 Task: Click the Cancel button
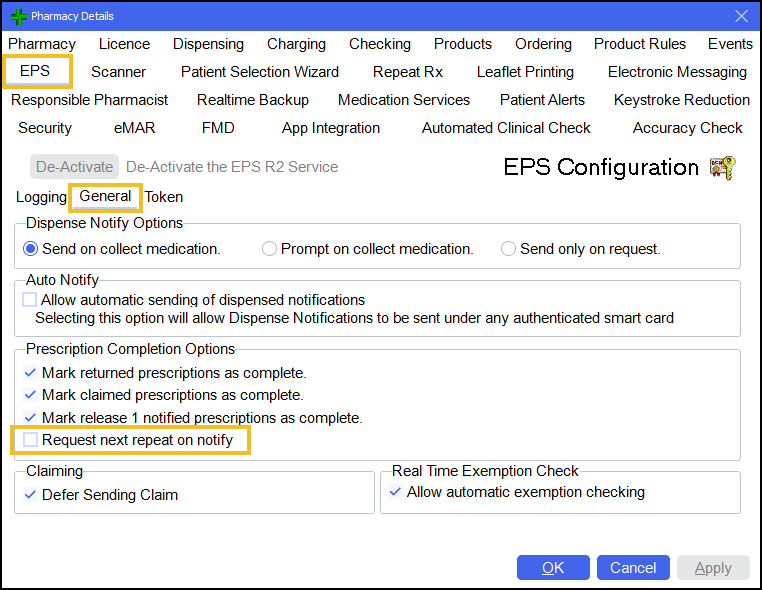click(x=633, y=568)
